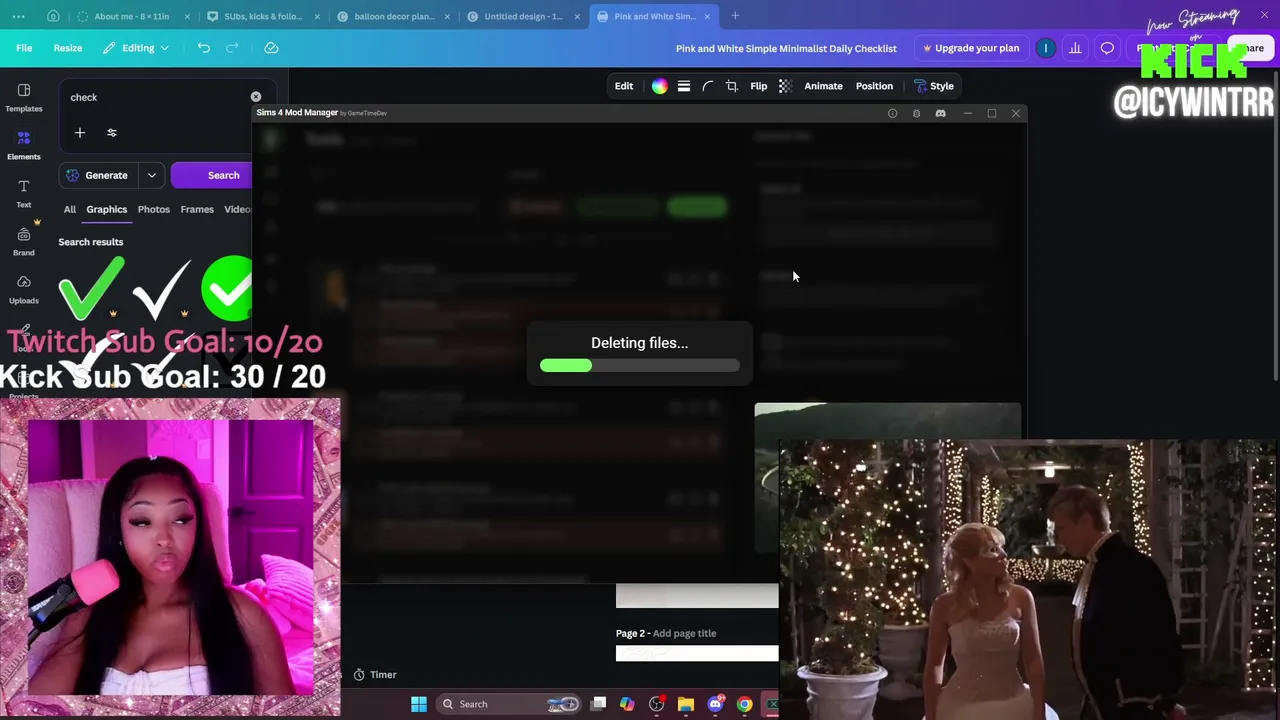Click the Canva undo arrow

pos(204,48)
